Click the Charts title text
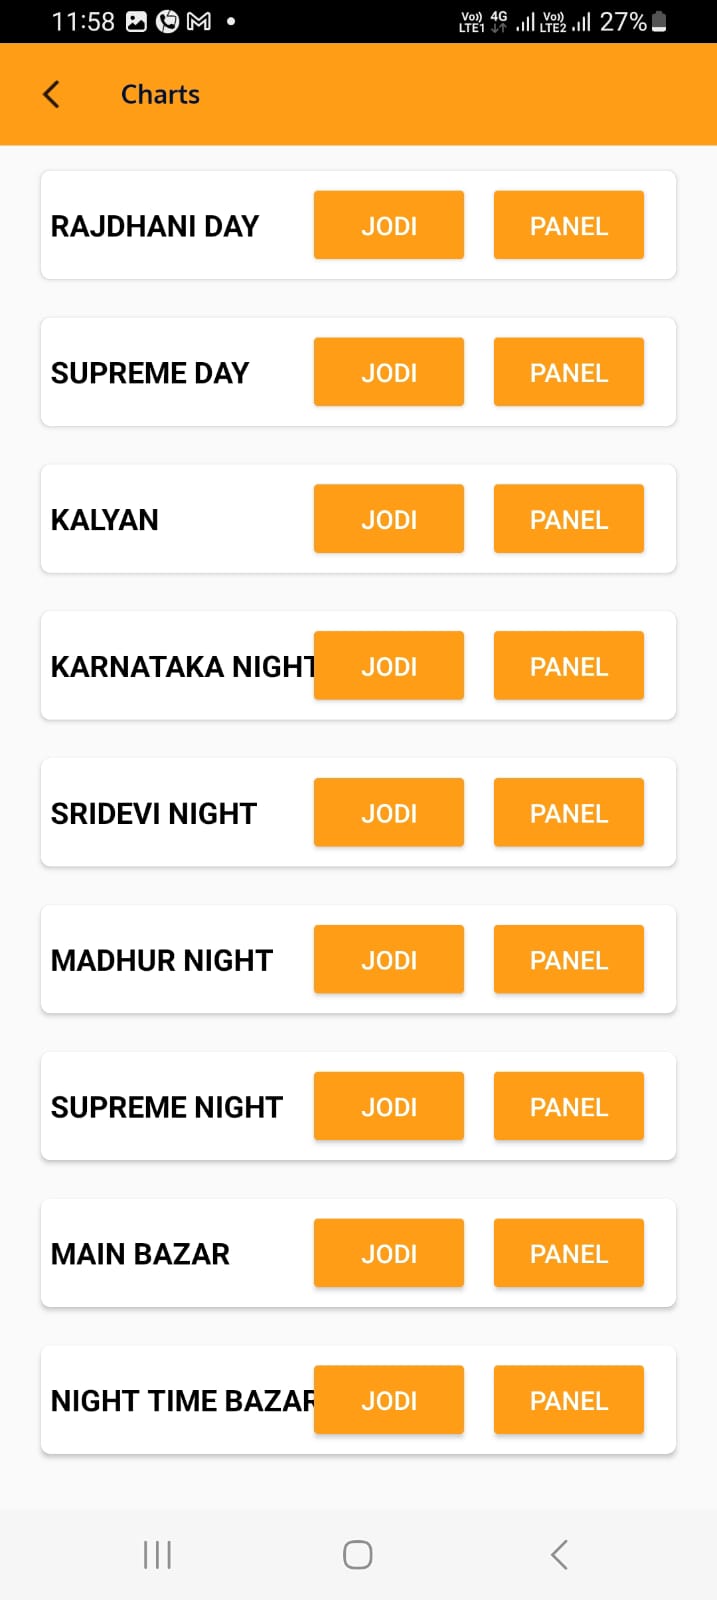Screen dimensions: 717x1600 160,95
